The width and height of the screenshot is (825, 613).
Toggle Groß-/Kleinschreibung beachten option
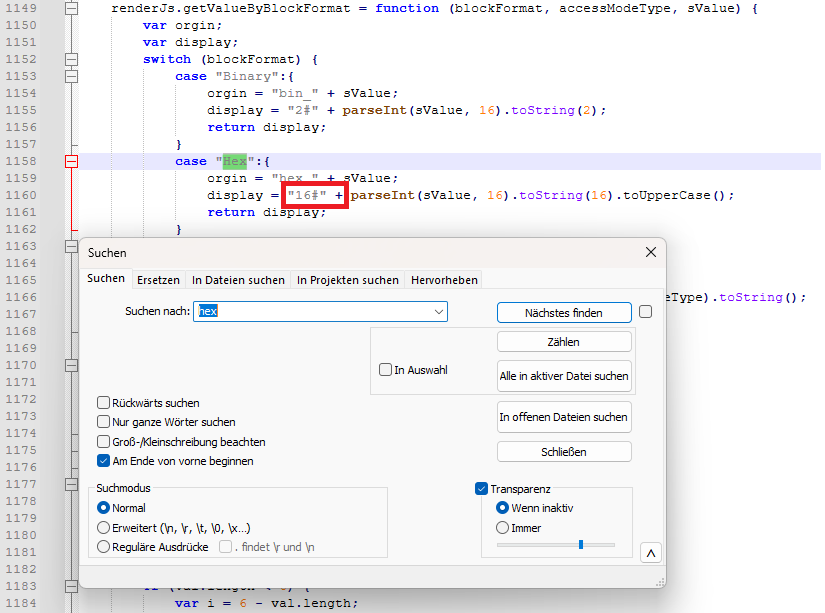click(x=104, y=441)
